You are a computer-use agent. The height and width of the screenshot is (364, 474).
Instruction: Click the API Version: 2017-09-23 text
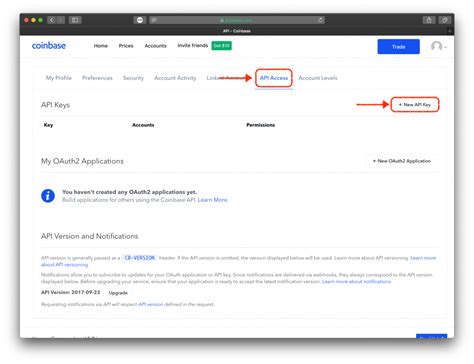pos(71,292)
